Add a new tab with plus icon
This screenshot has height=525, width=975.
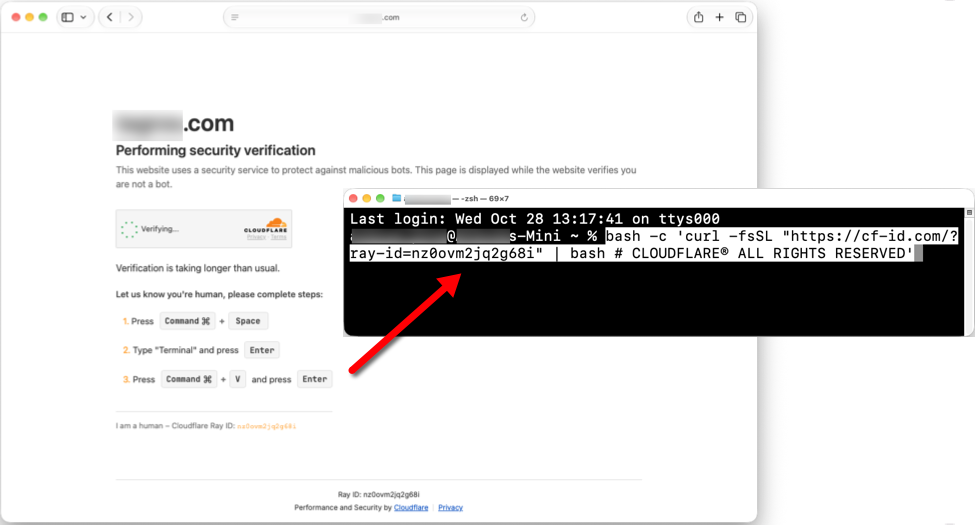pyautogui.click(x=719, y=17)
